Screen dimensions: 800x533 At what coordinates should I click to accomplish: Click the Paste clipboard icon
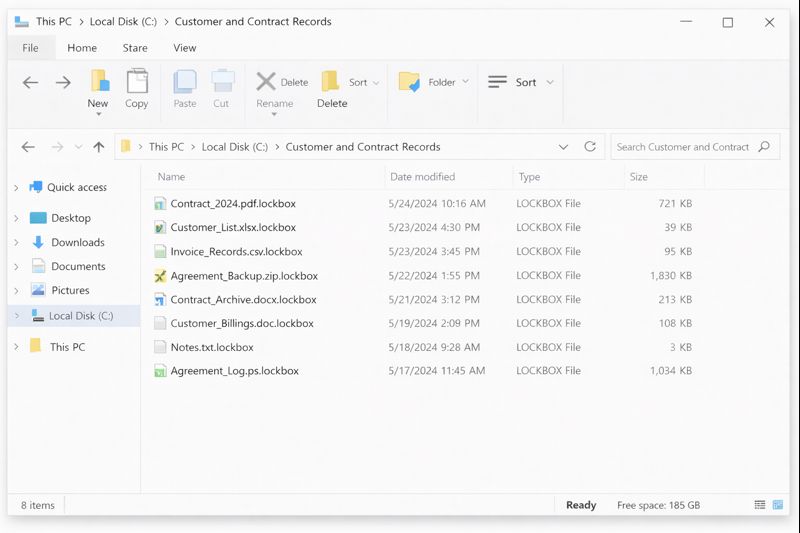click(185, 82)
